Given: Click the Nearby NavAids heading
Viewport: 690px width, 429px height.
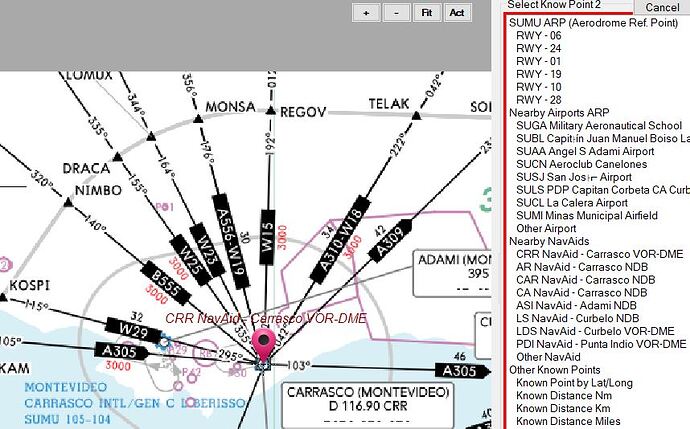Looking at the screenshot, I should pyautogui.click(x=549, y=241).
